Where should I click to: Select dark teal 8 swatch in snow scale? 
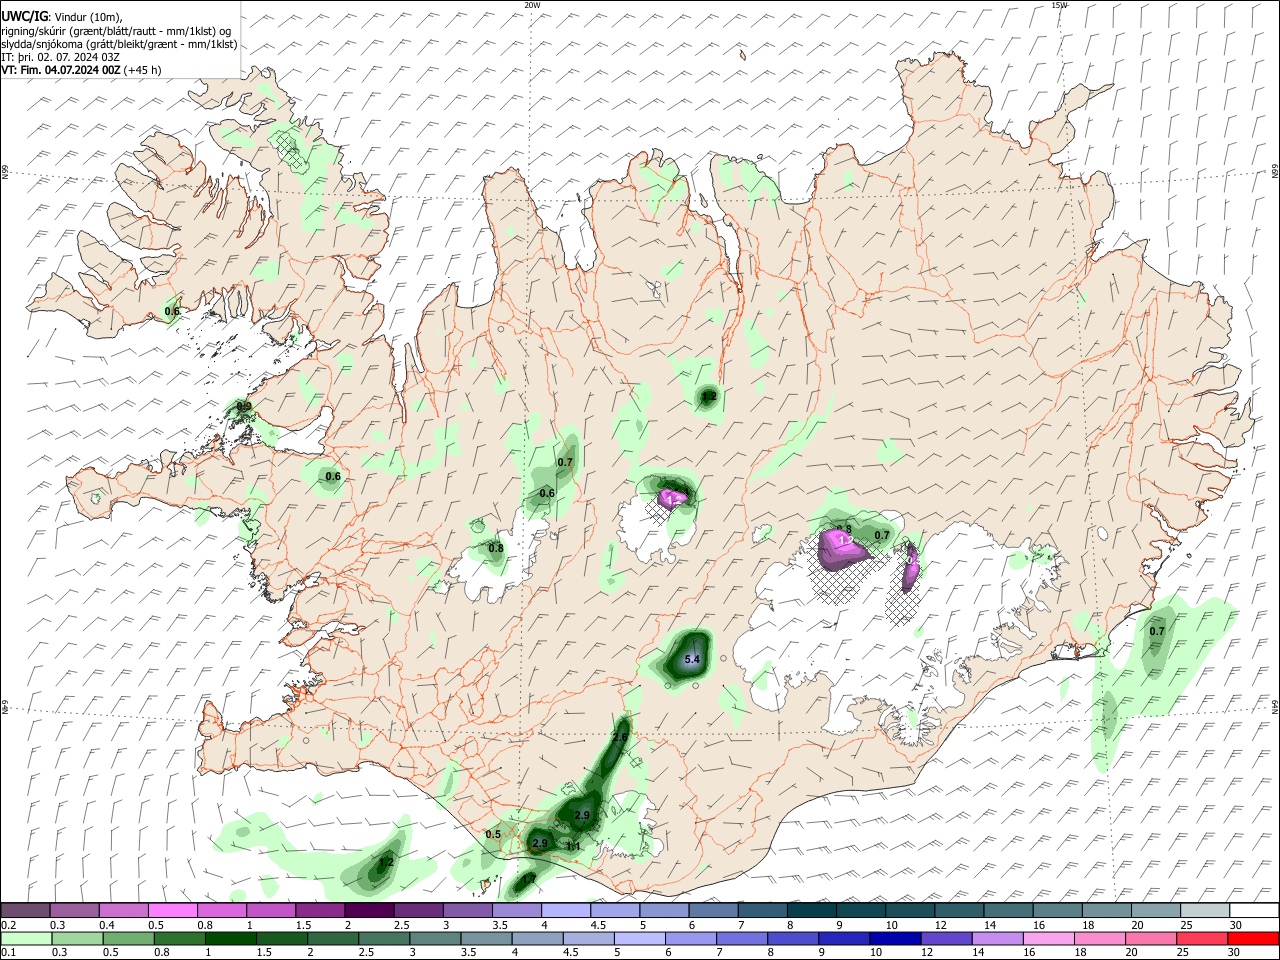coord(812,911)
